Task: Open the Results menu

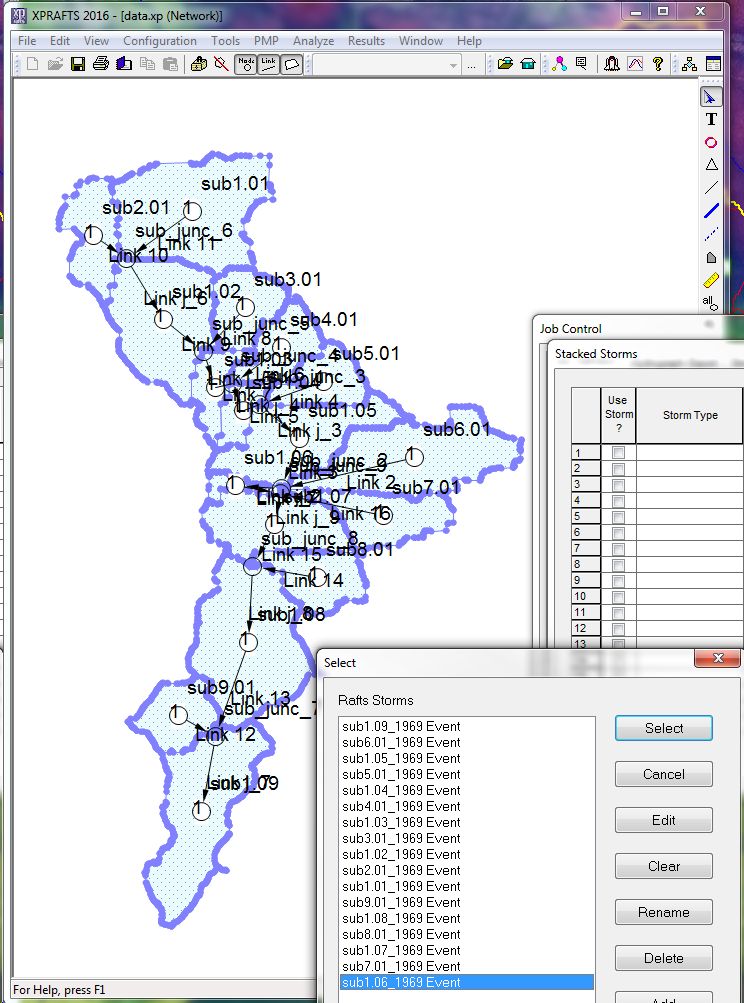Action: [x=366, y=41]
